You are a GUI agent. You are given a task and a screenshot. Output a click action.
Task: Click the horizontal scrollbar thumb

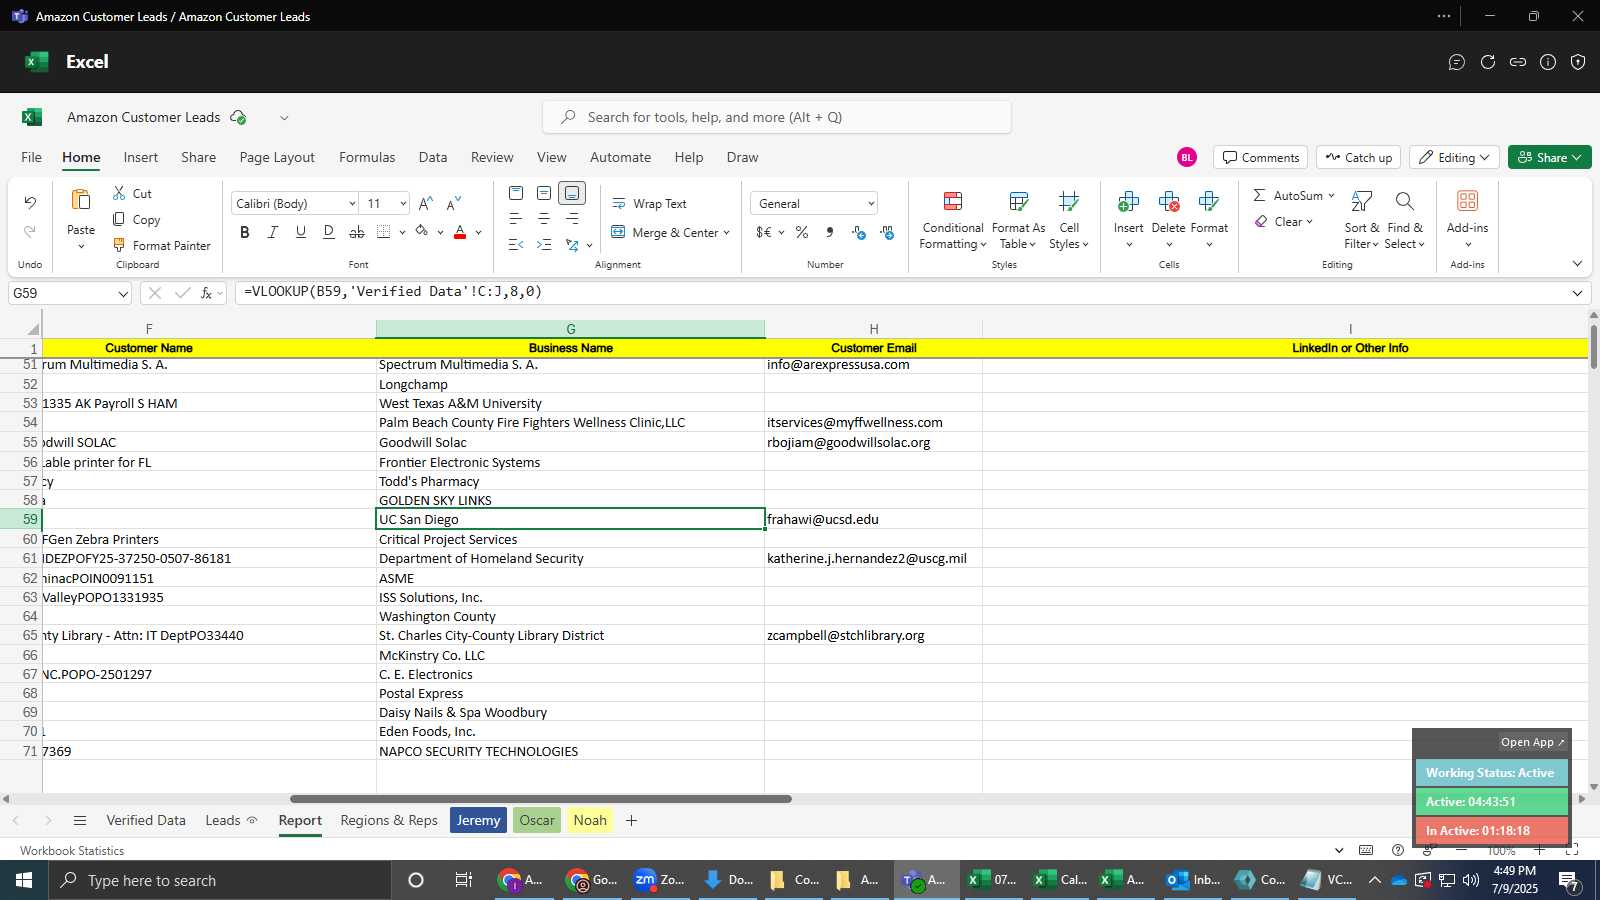pyautogui.click(x=540, y=799)
